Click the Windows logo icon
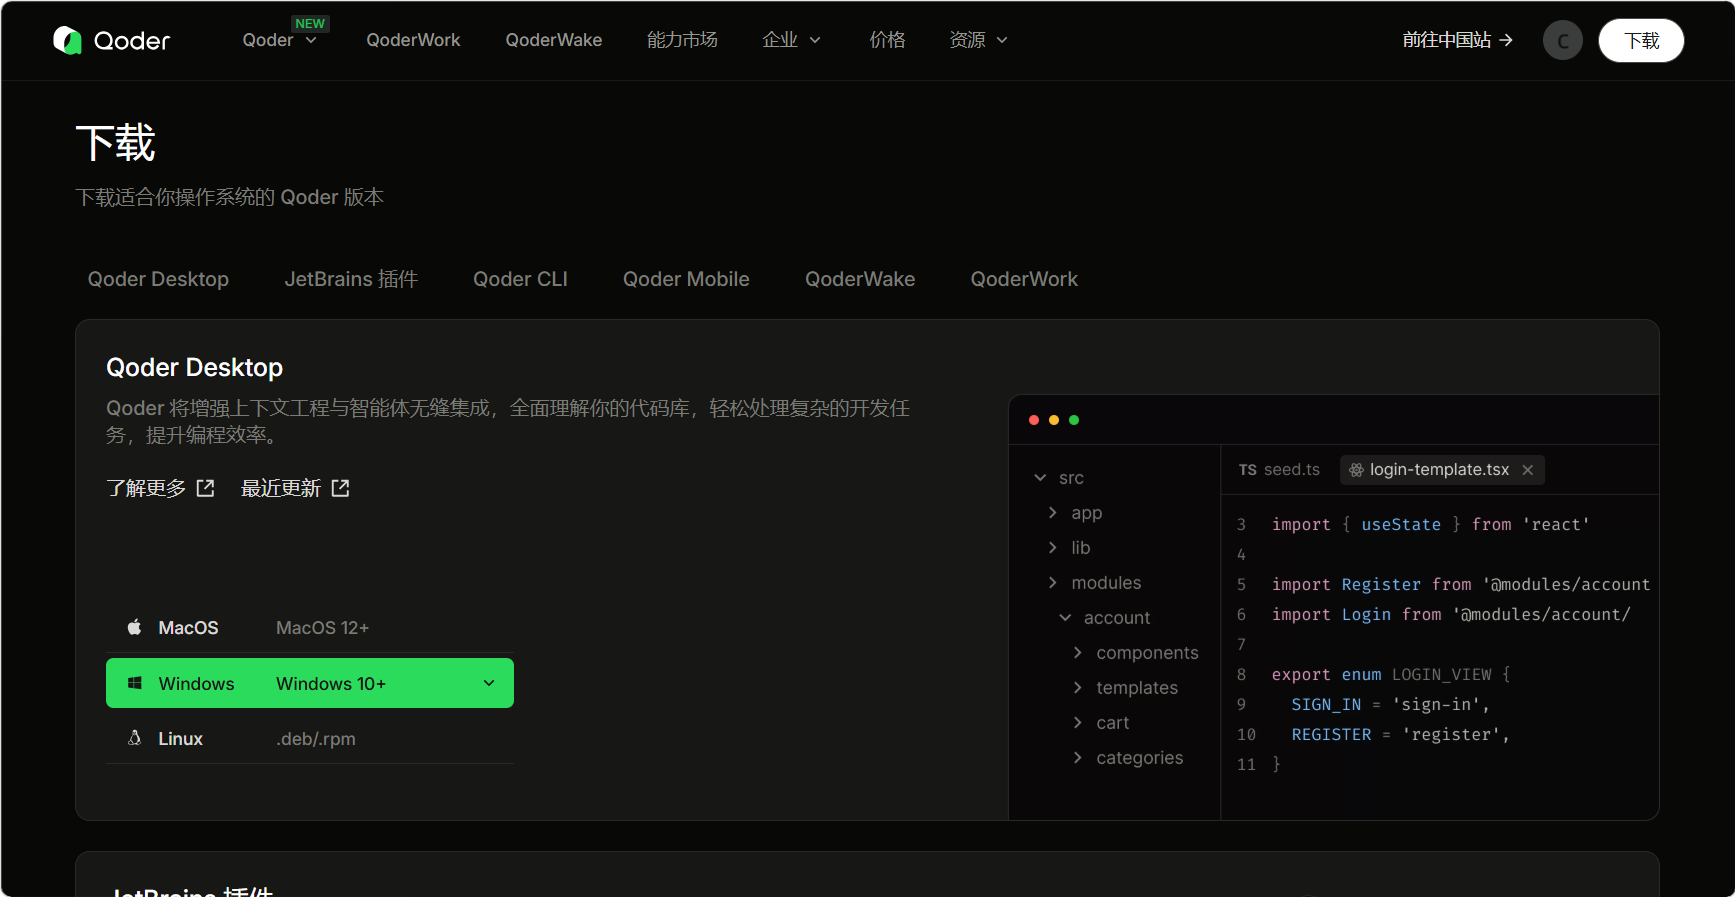 (134, 683)
